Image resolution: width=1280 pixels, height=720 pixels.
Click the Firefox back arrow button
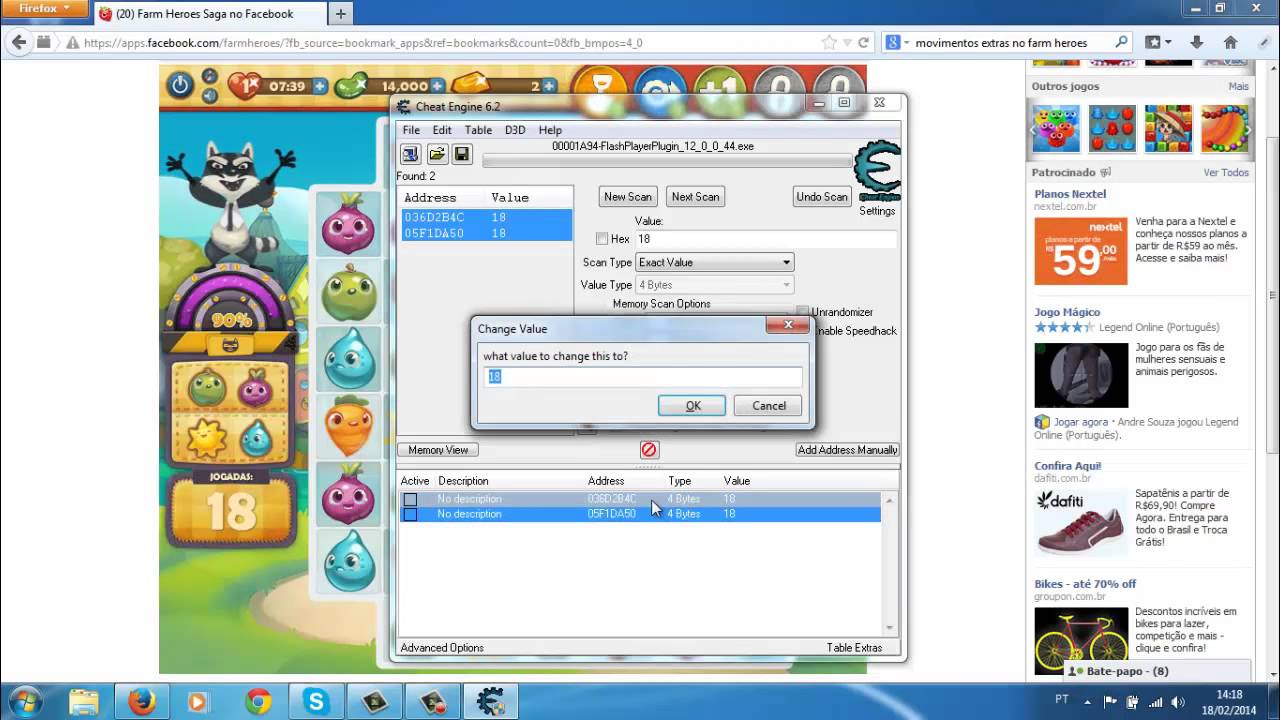[18, 42]
